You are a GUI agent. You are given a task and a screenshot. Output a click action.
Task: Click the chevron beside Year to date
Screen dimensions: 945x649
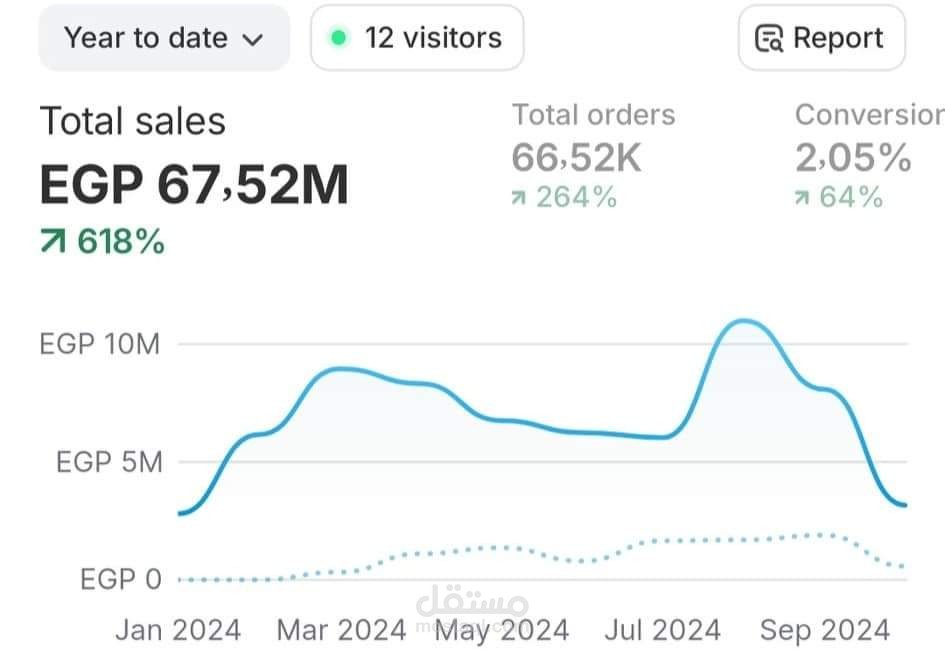253,40
